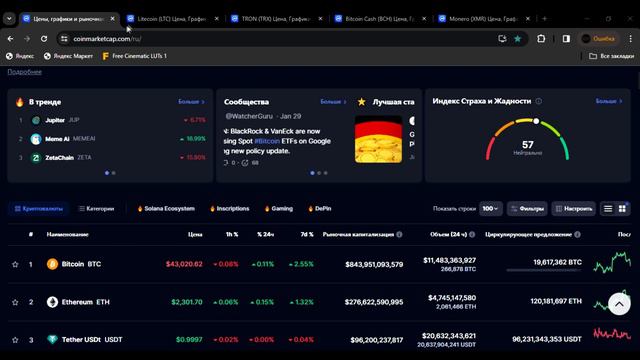Click info icon beside Рыночная капитализация
The image size is (640, 360).
click(399, 234)
